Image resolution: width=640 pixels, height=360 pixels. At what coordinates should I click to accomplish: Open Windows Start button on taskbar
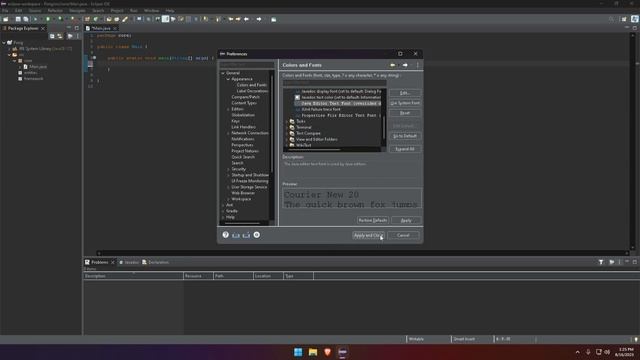[x=298, y=352]
